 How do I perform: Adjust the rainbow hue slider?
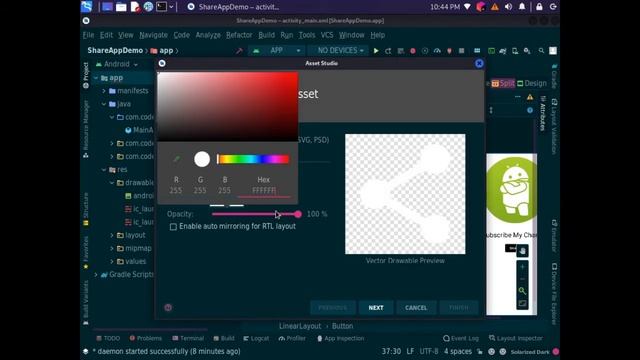tap(253, 159)
